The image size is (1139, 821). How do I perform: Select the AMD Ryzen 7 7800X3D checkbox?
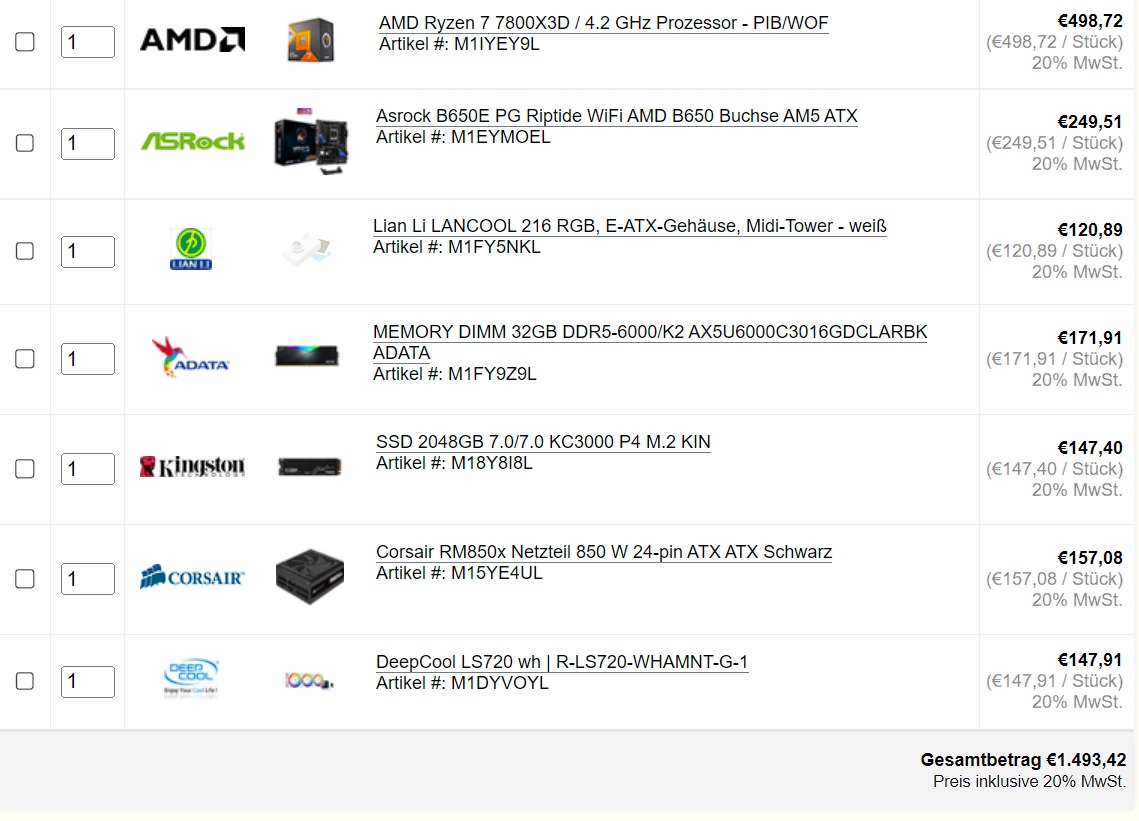click(x=25, y=41)
